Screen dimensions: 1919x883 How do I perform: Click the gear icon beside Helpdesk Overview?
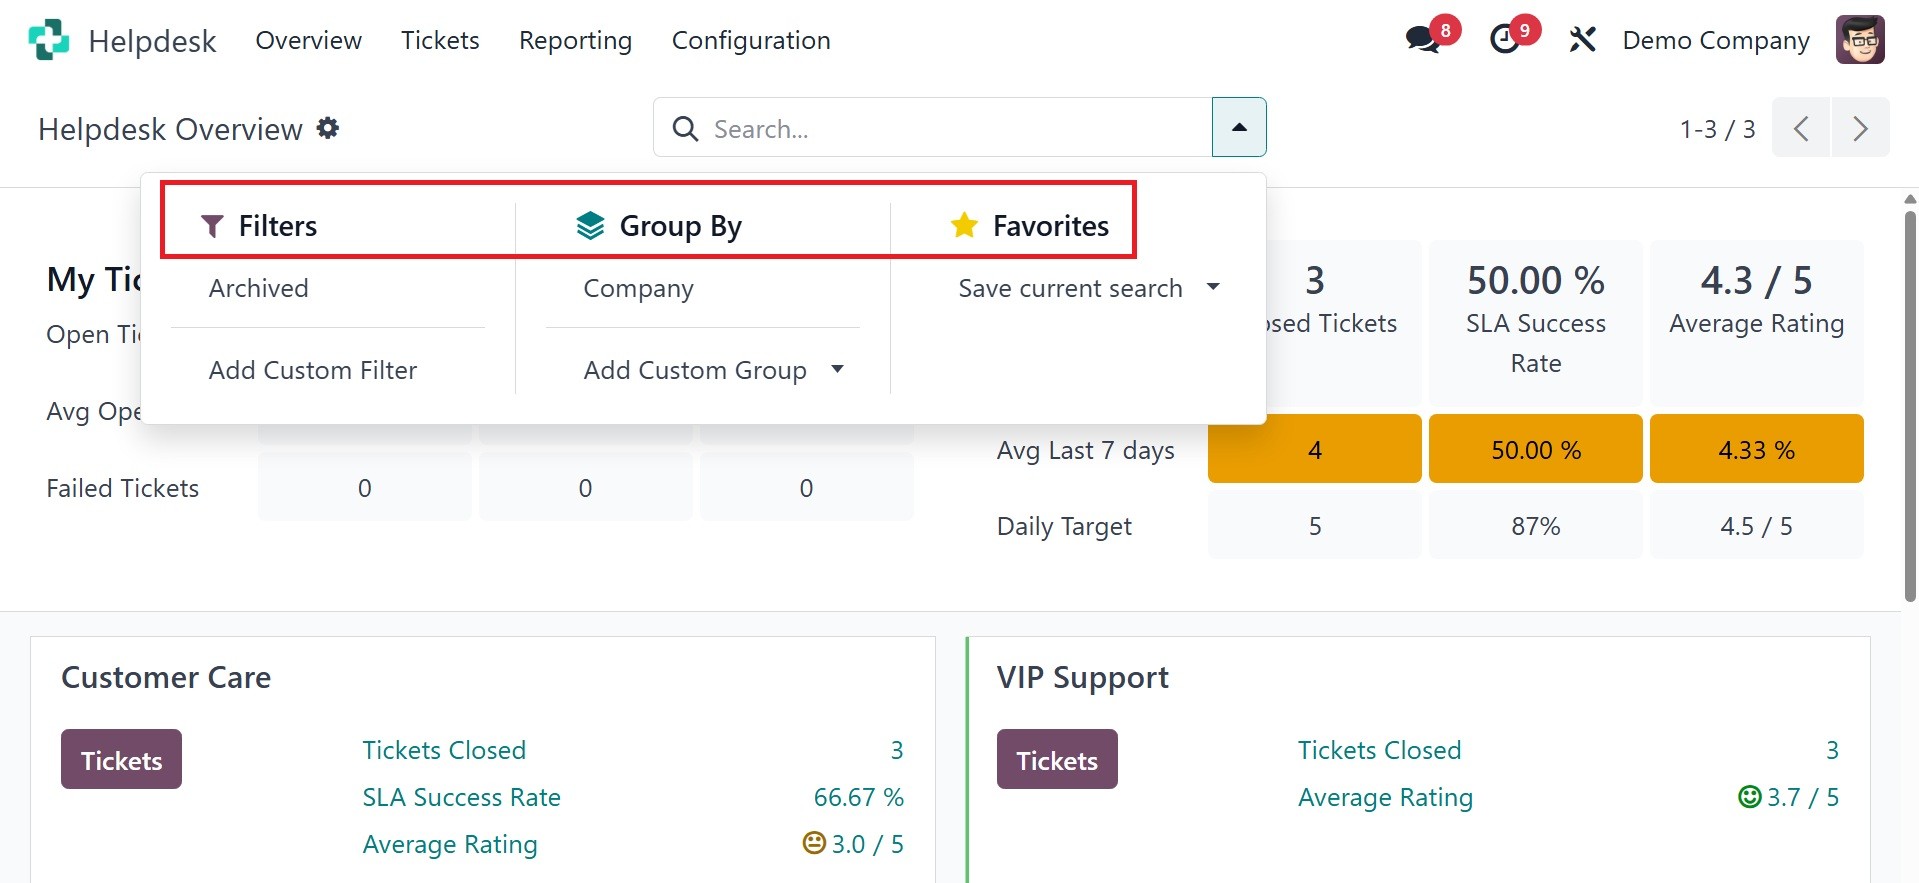328,128
